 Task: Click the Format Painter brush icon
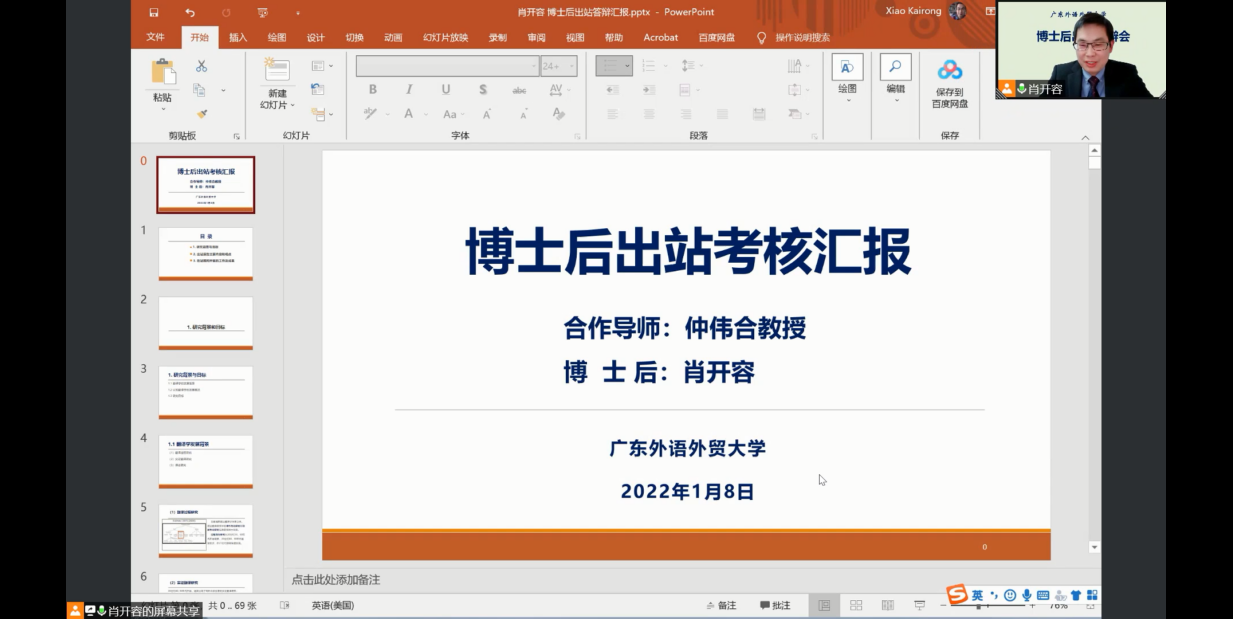(201, 114)
